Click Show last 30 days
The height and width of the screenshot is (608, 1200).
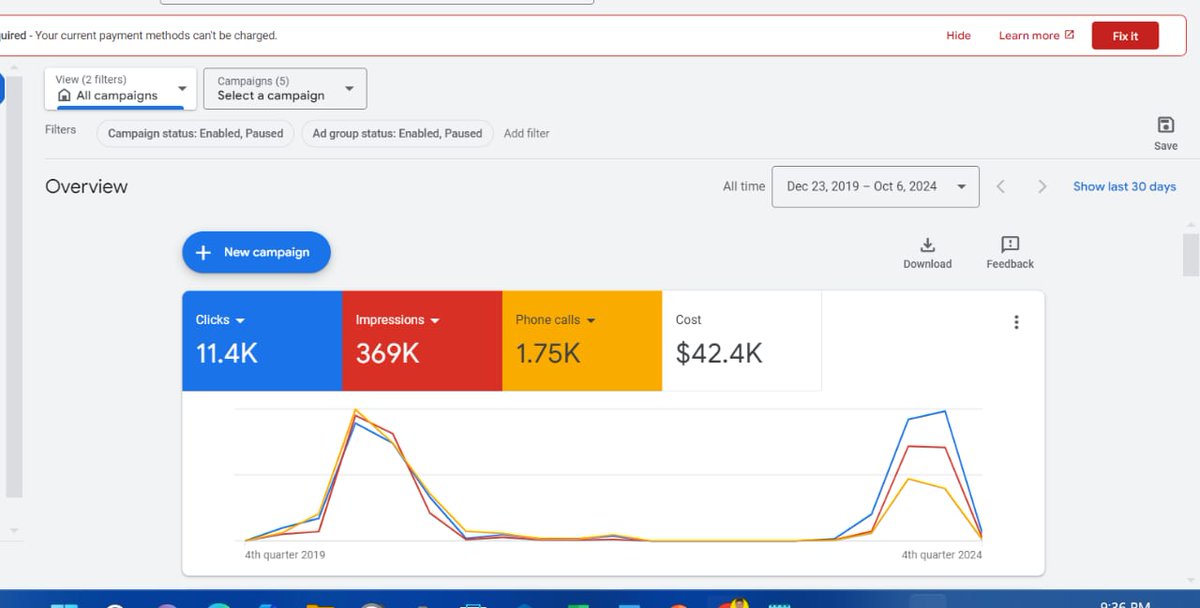pyautogui.click(x=1124, y=186)
